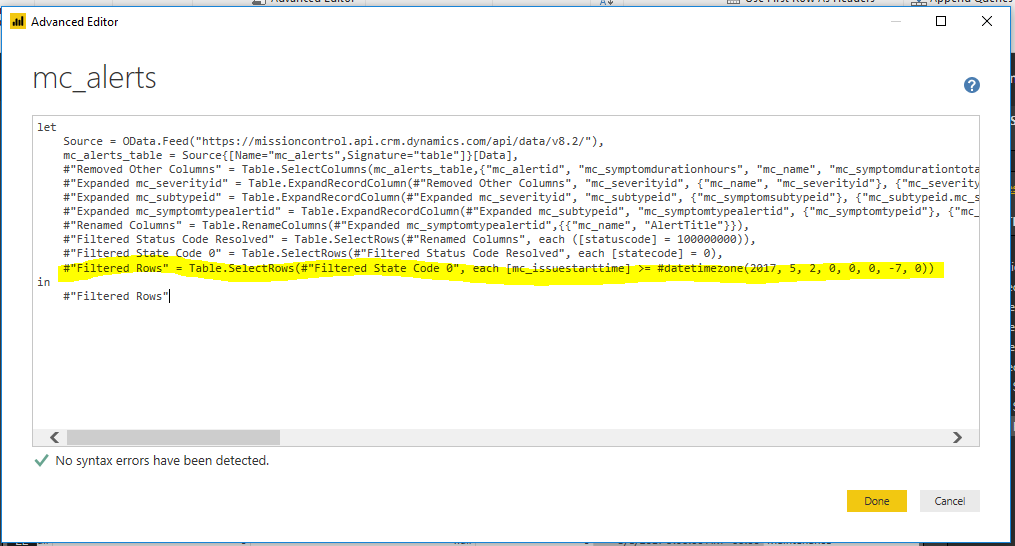Click the horizontal scrollbar right arrow
This screenshot has width=1015, height=546.
957,438
